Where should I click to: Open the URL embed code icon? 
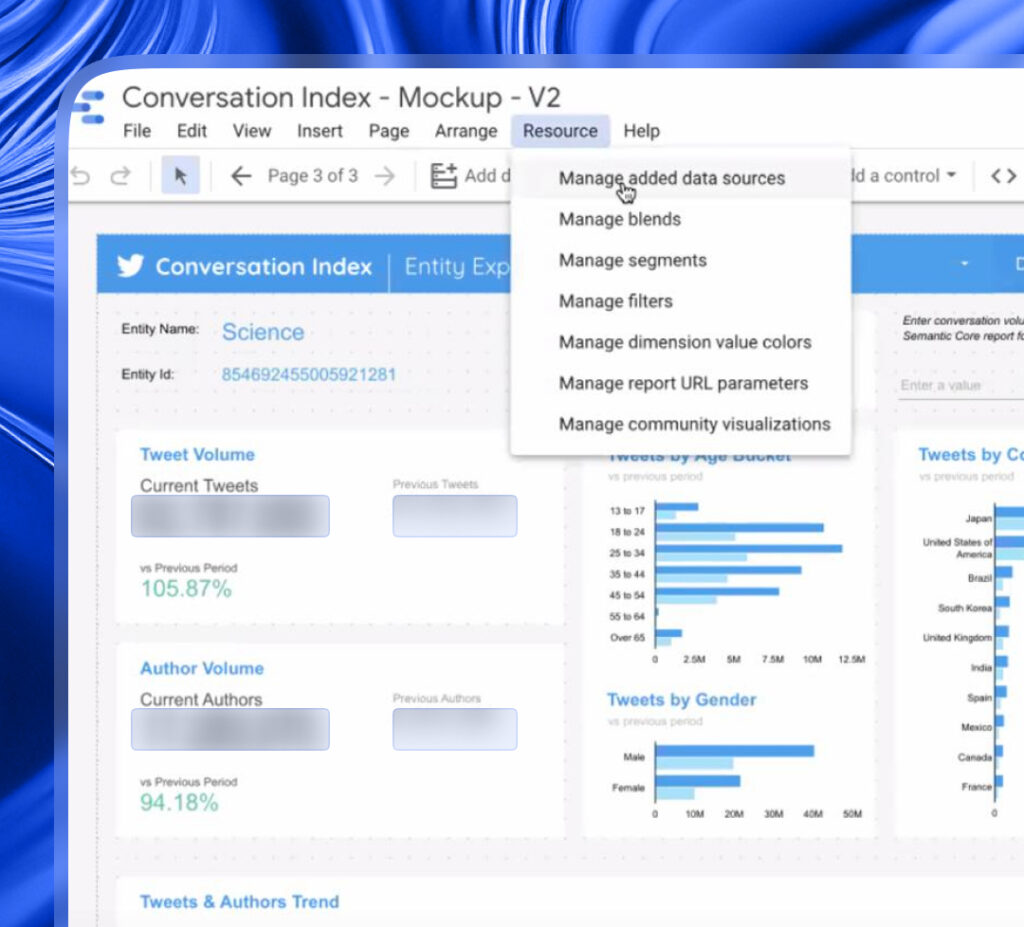click(1003, 176)
